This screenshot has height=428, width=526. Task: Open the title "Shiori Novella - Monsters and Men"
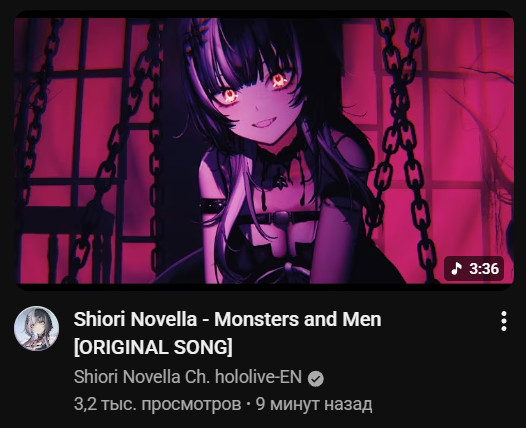tap(227, 319)
